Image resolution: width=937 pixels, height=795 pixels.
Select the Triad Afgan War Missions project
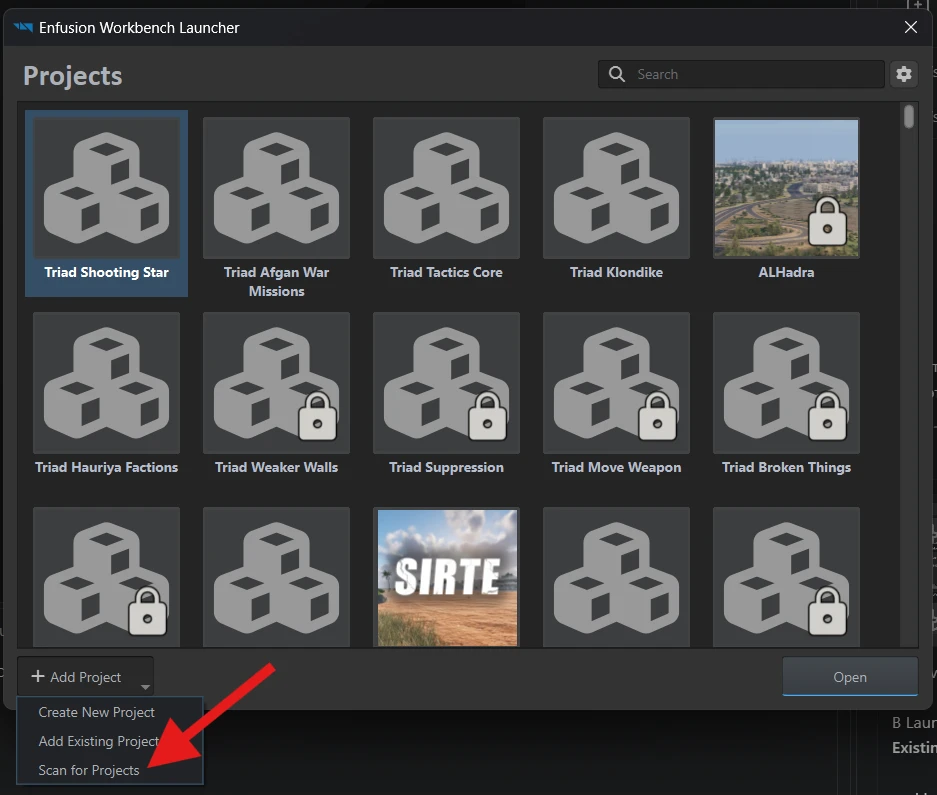[276, 188]
